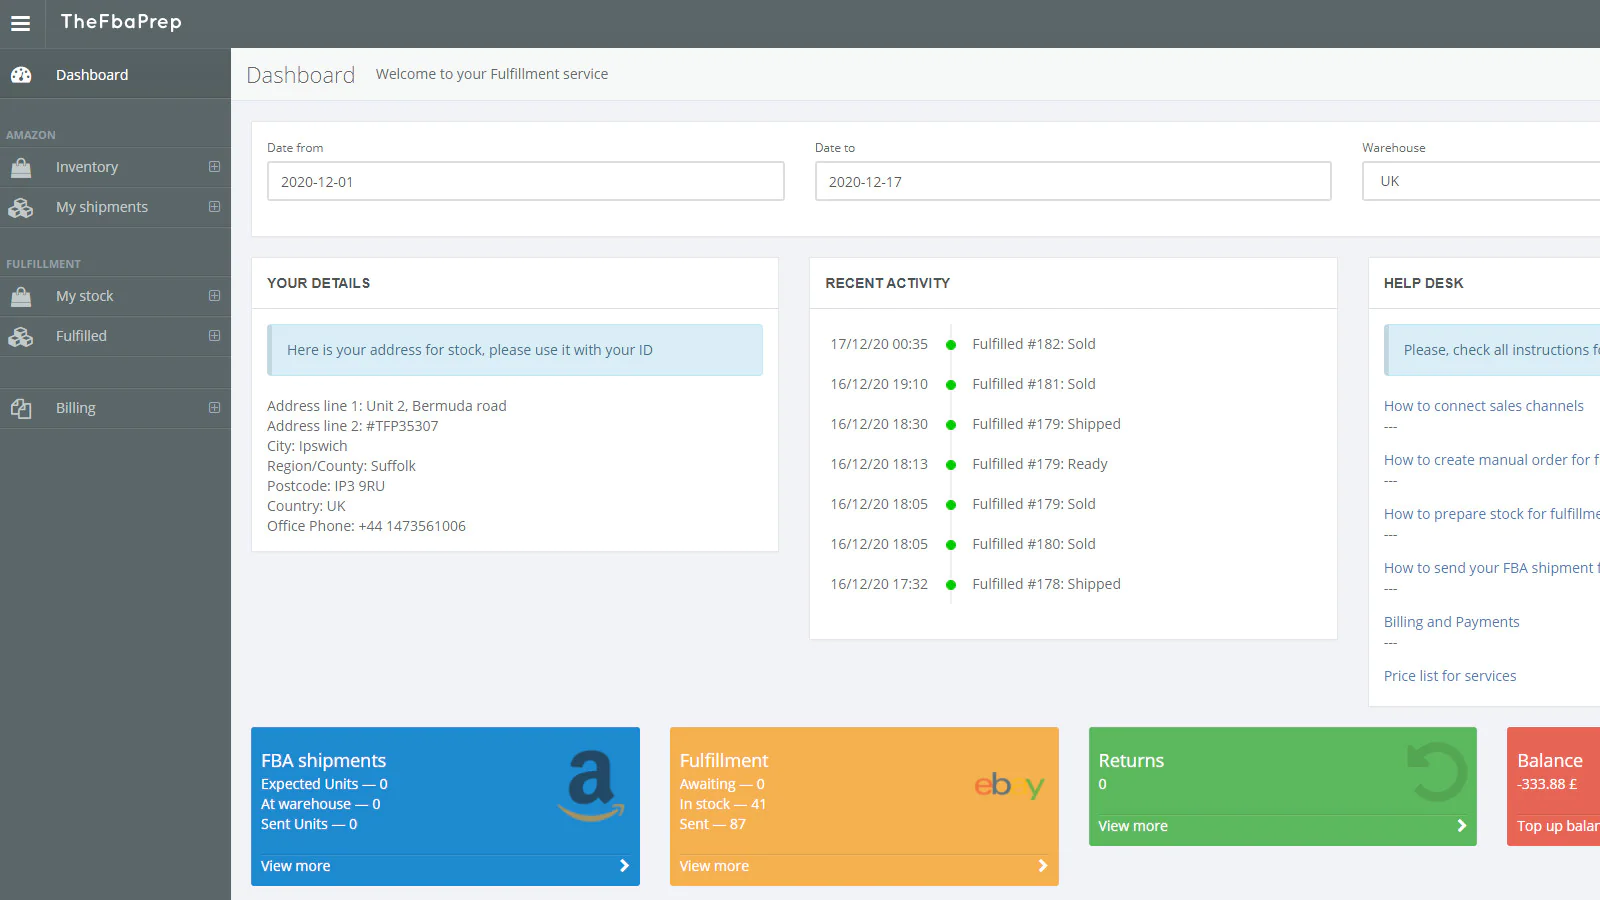
Task: Click timestamp 16/12/20 19:10
Action: pyautogui.click(x=879, y=384)
